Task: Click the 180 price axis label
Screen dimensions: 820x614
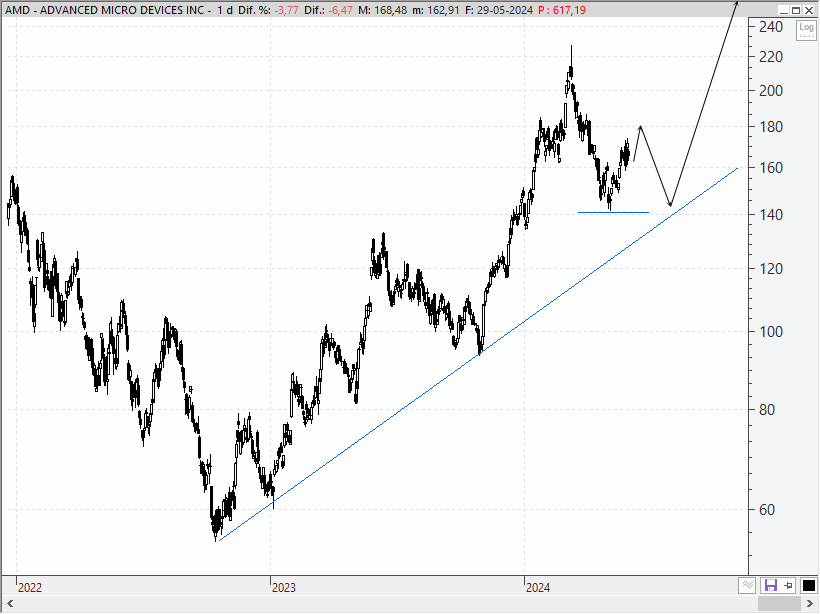Action: pyautogui.click(x=771, y=127)
